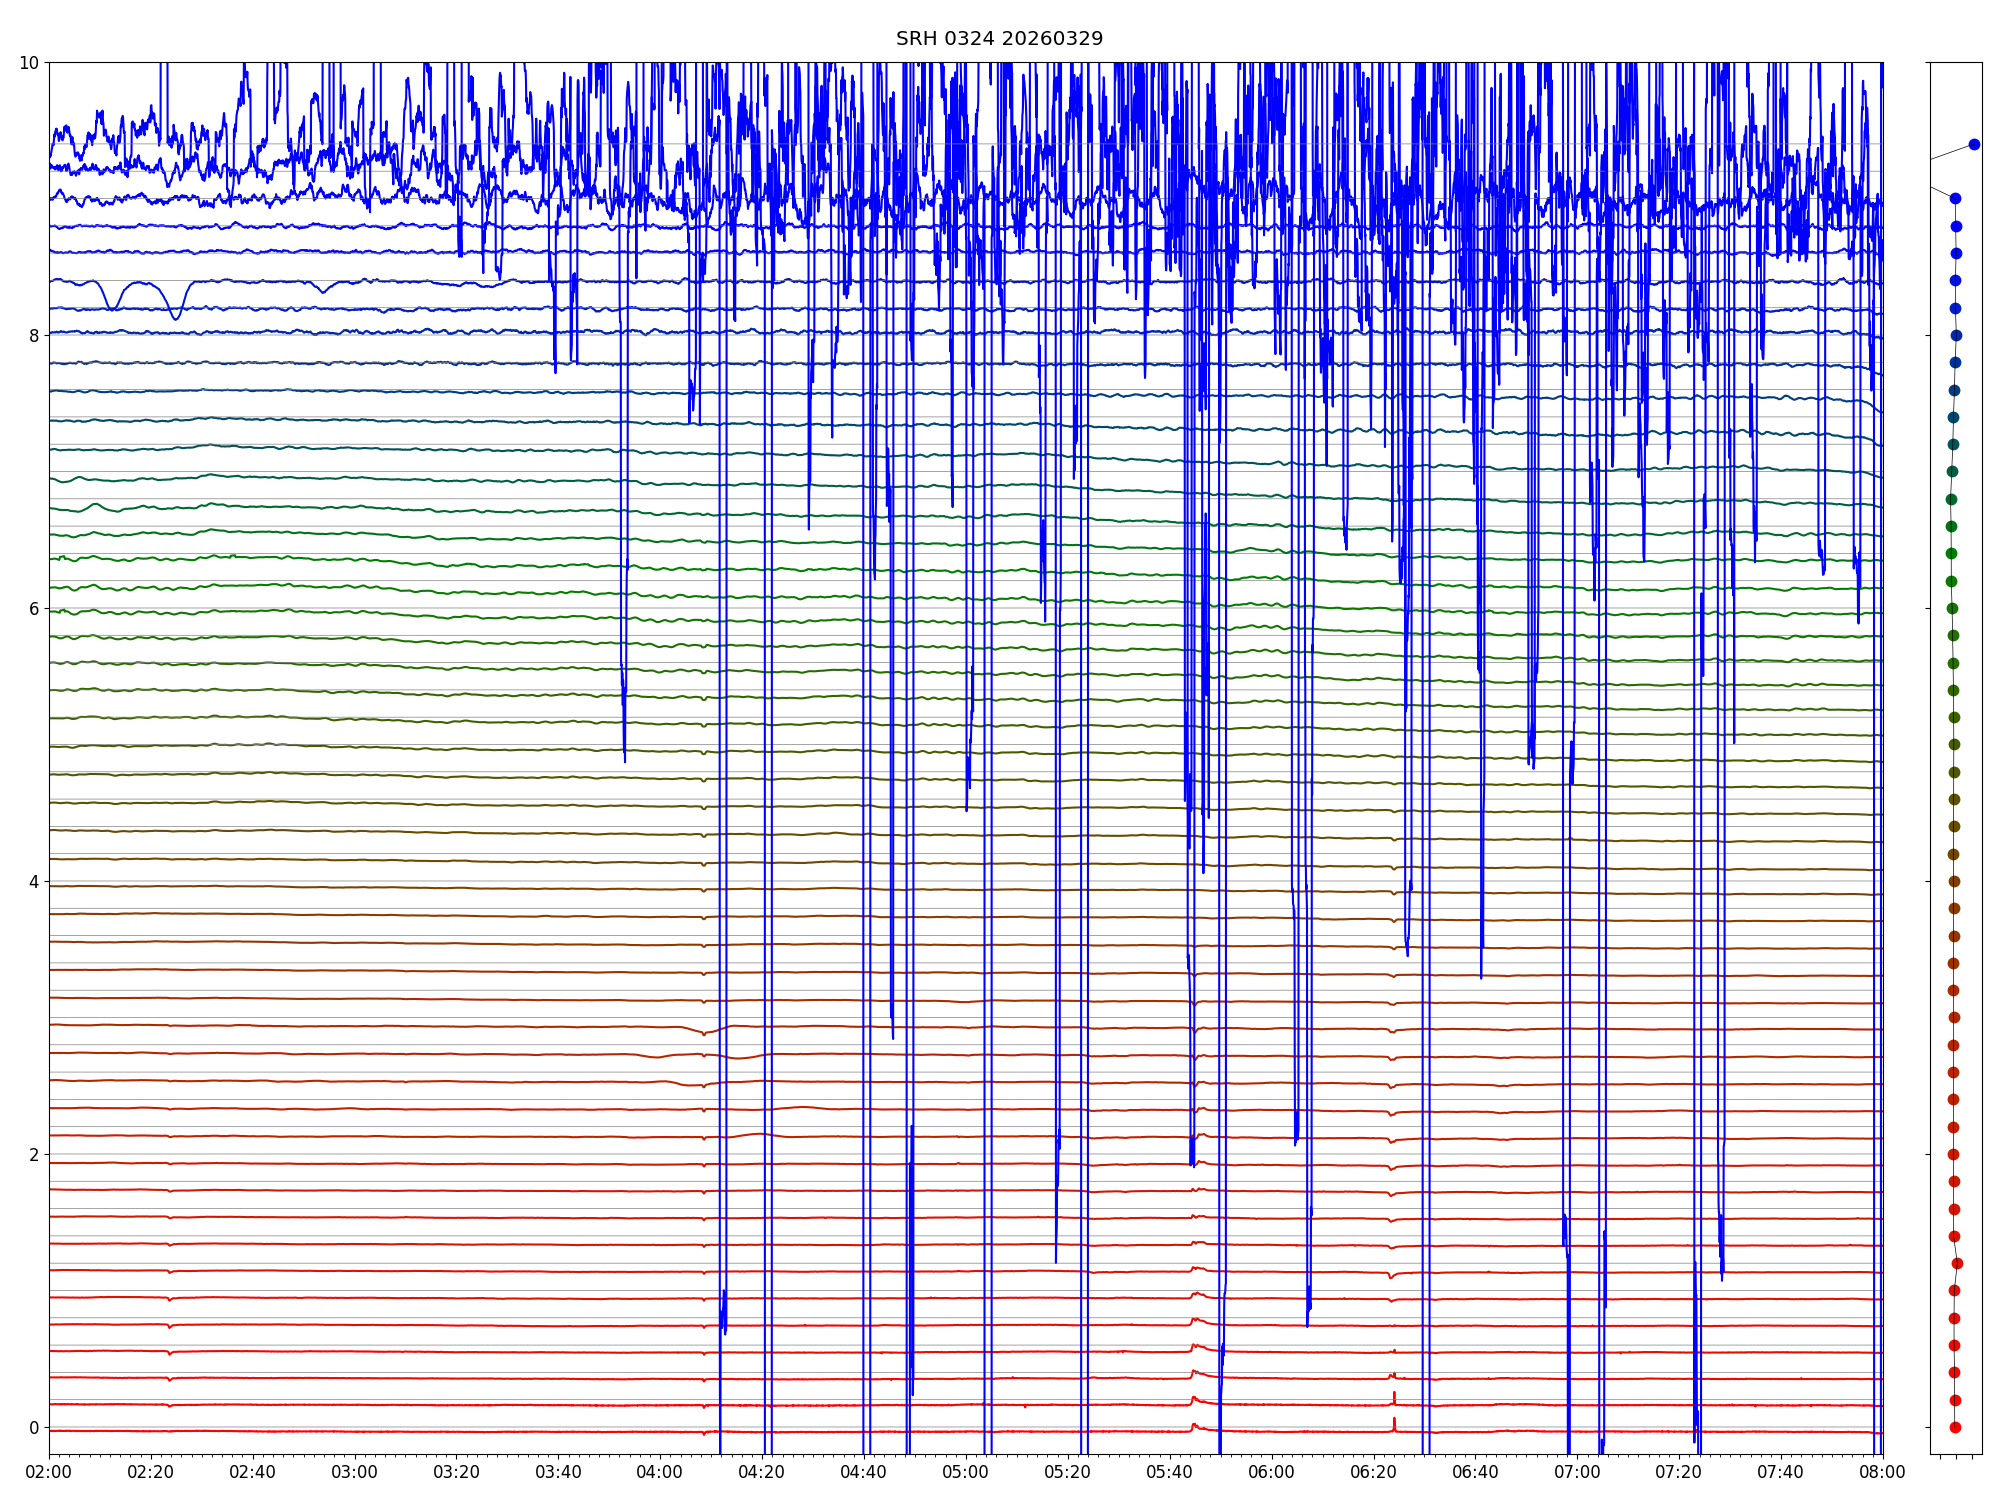Click the y-axis label 4
Image resolution: width=2000 pixels, height=1500 pixels.
pos(34,882)
